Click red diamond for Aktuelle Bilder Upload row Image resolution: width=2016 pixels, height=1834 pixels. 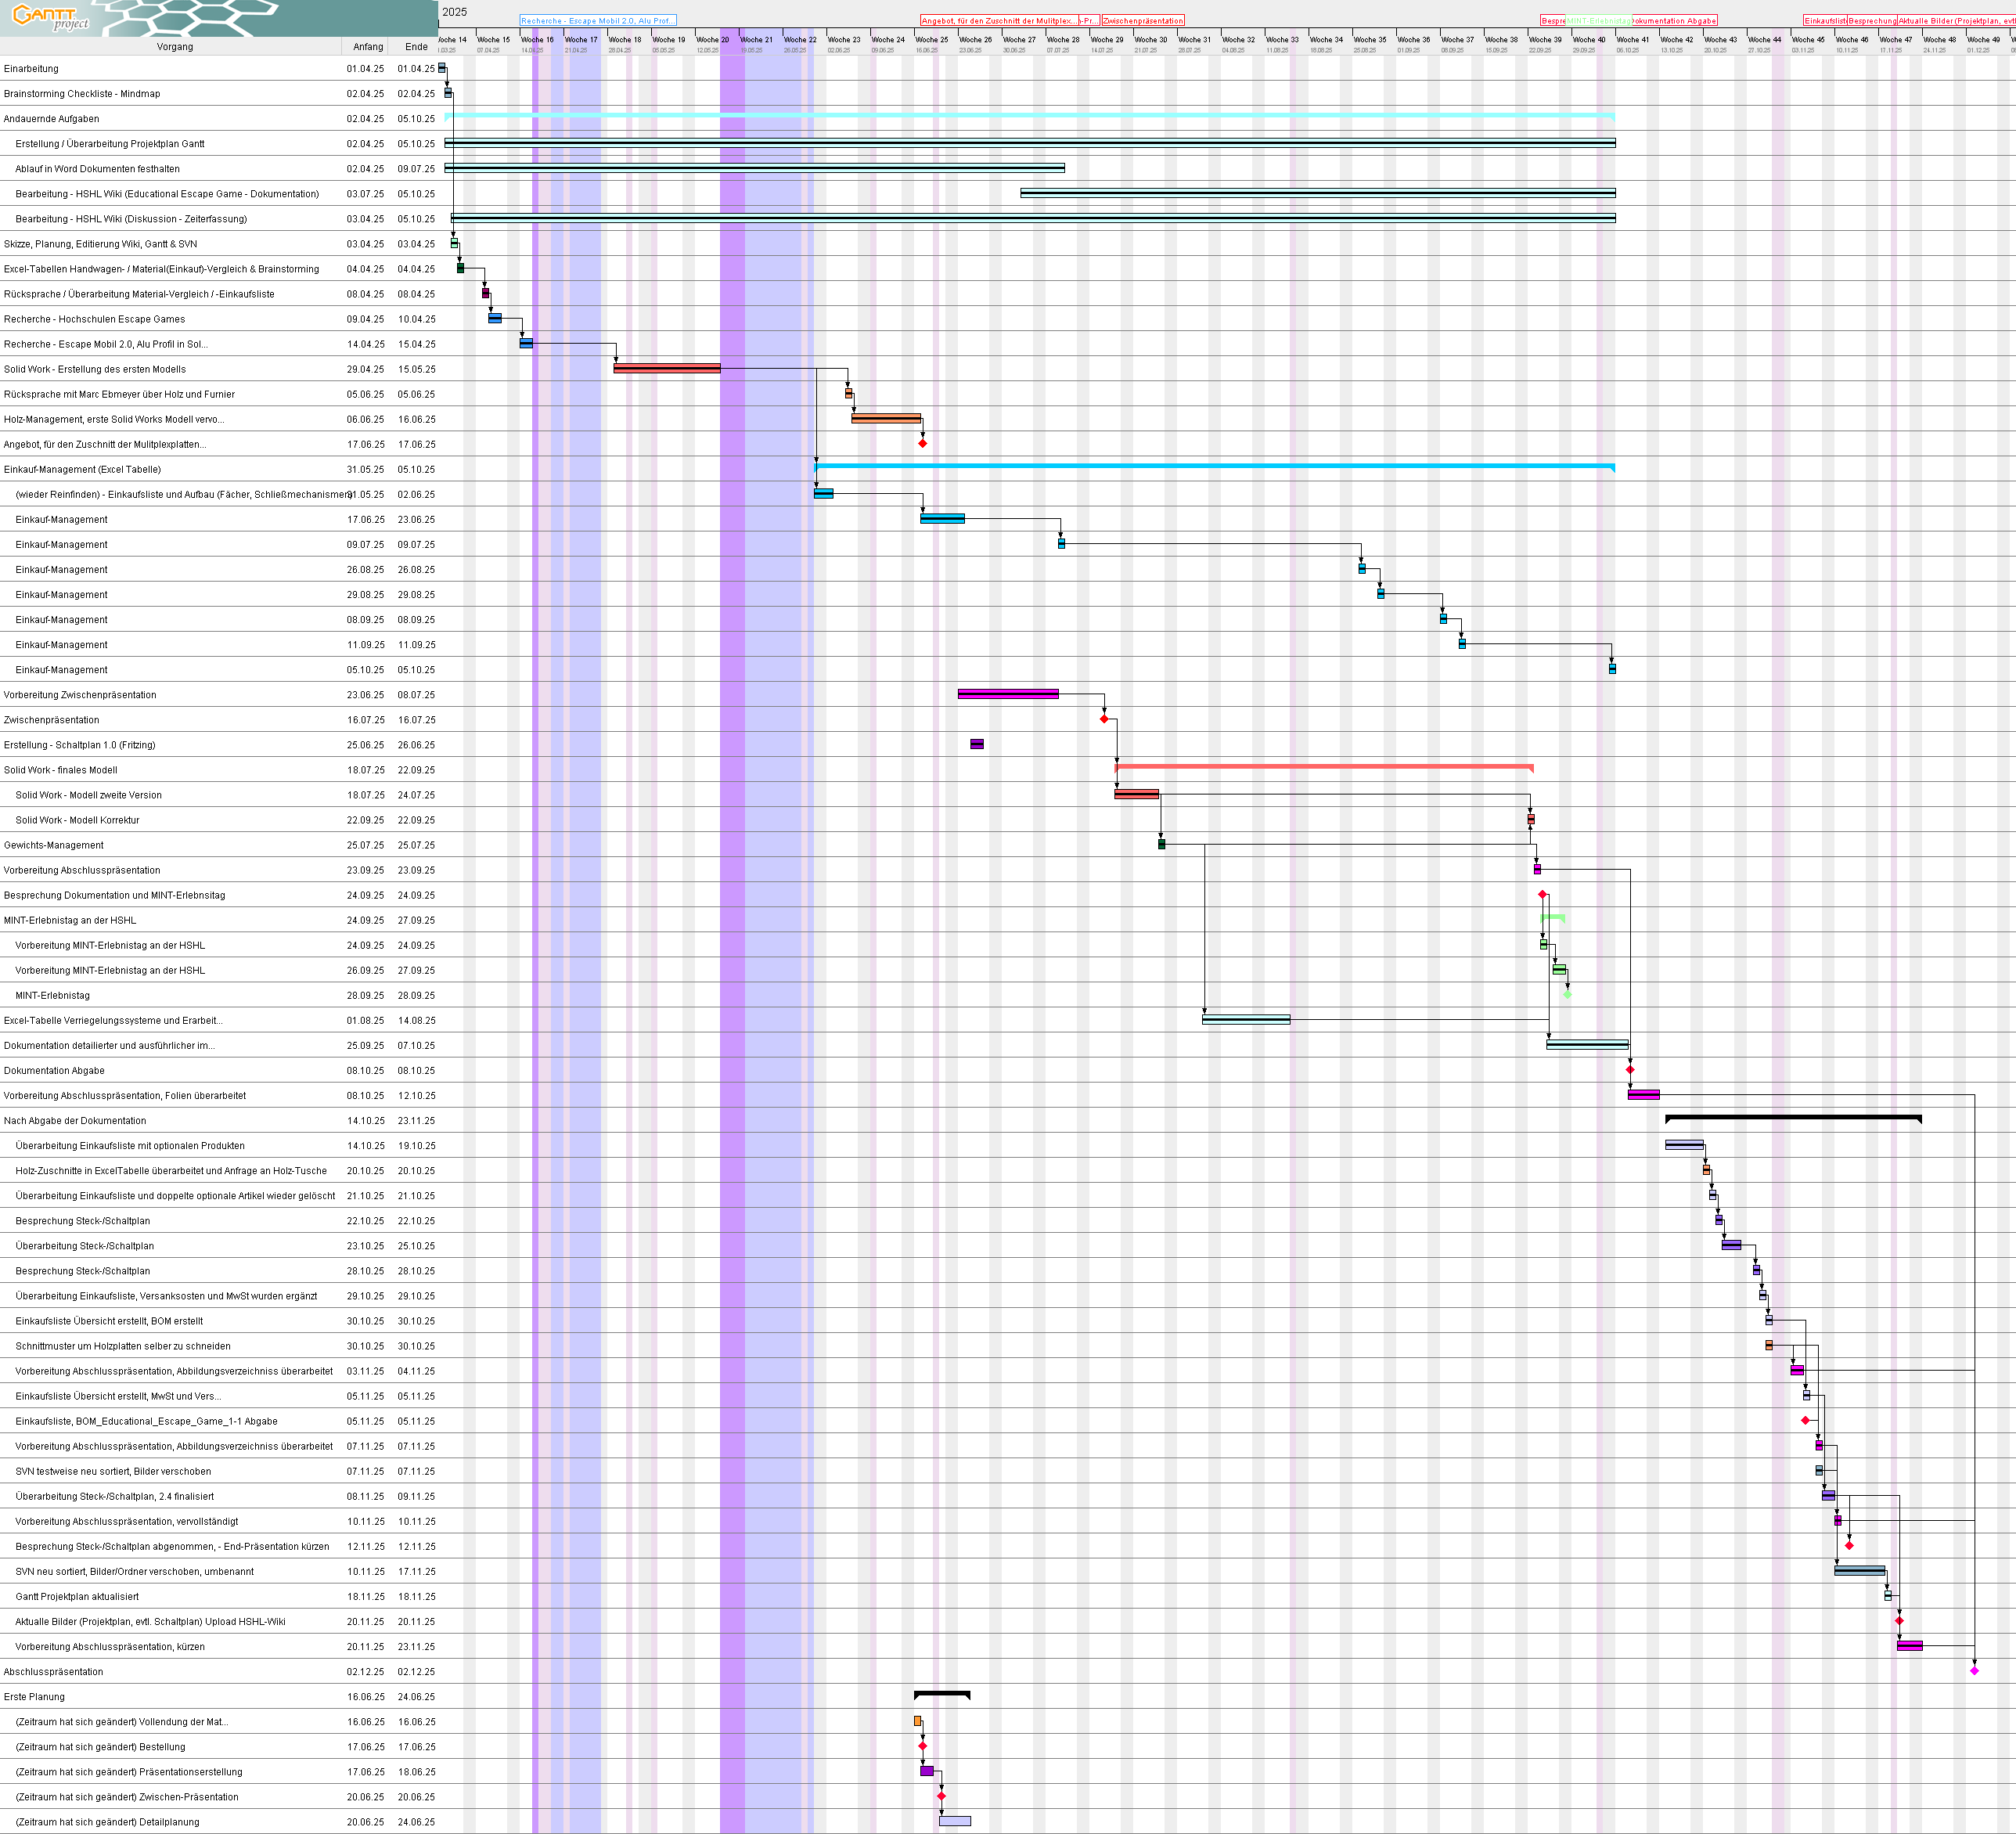click(x=1899, y=1621)
